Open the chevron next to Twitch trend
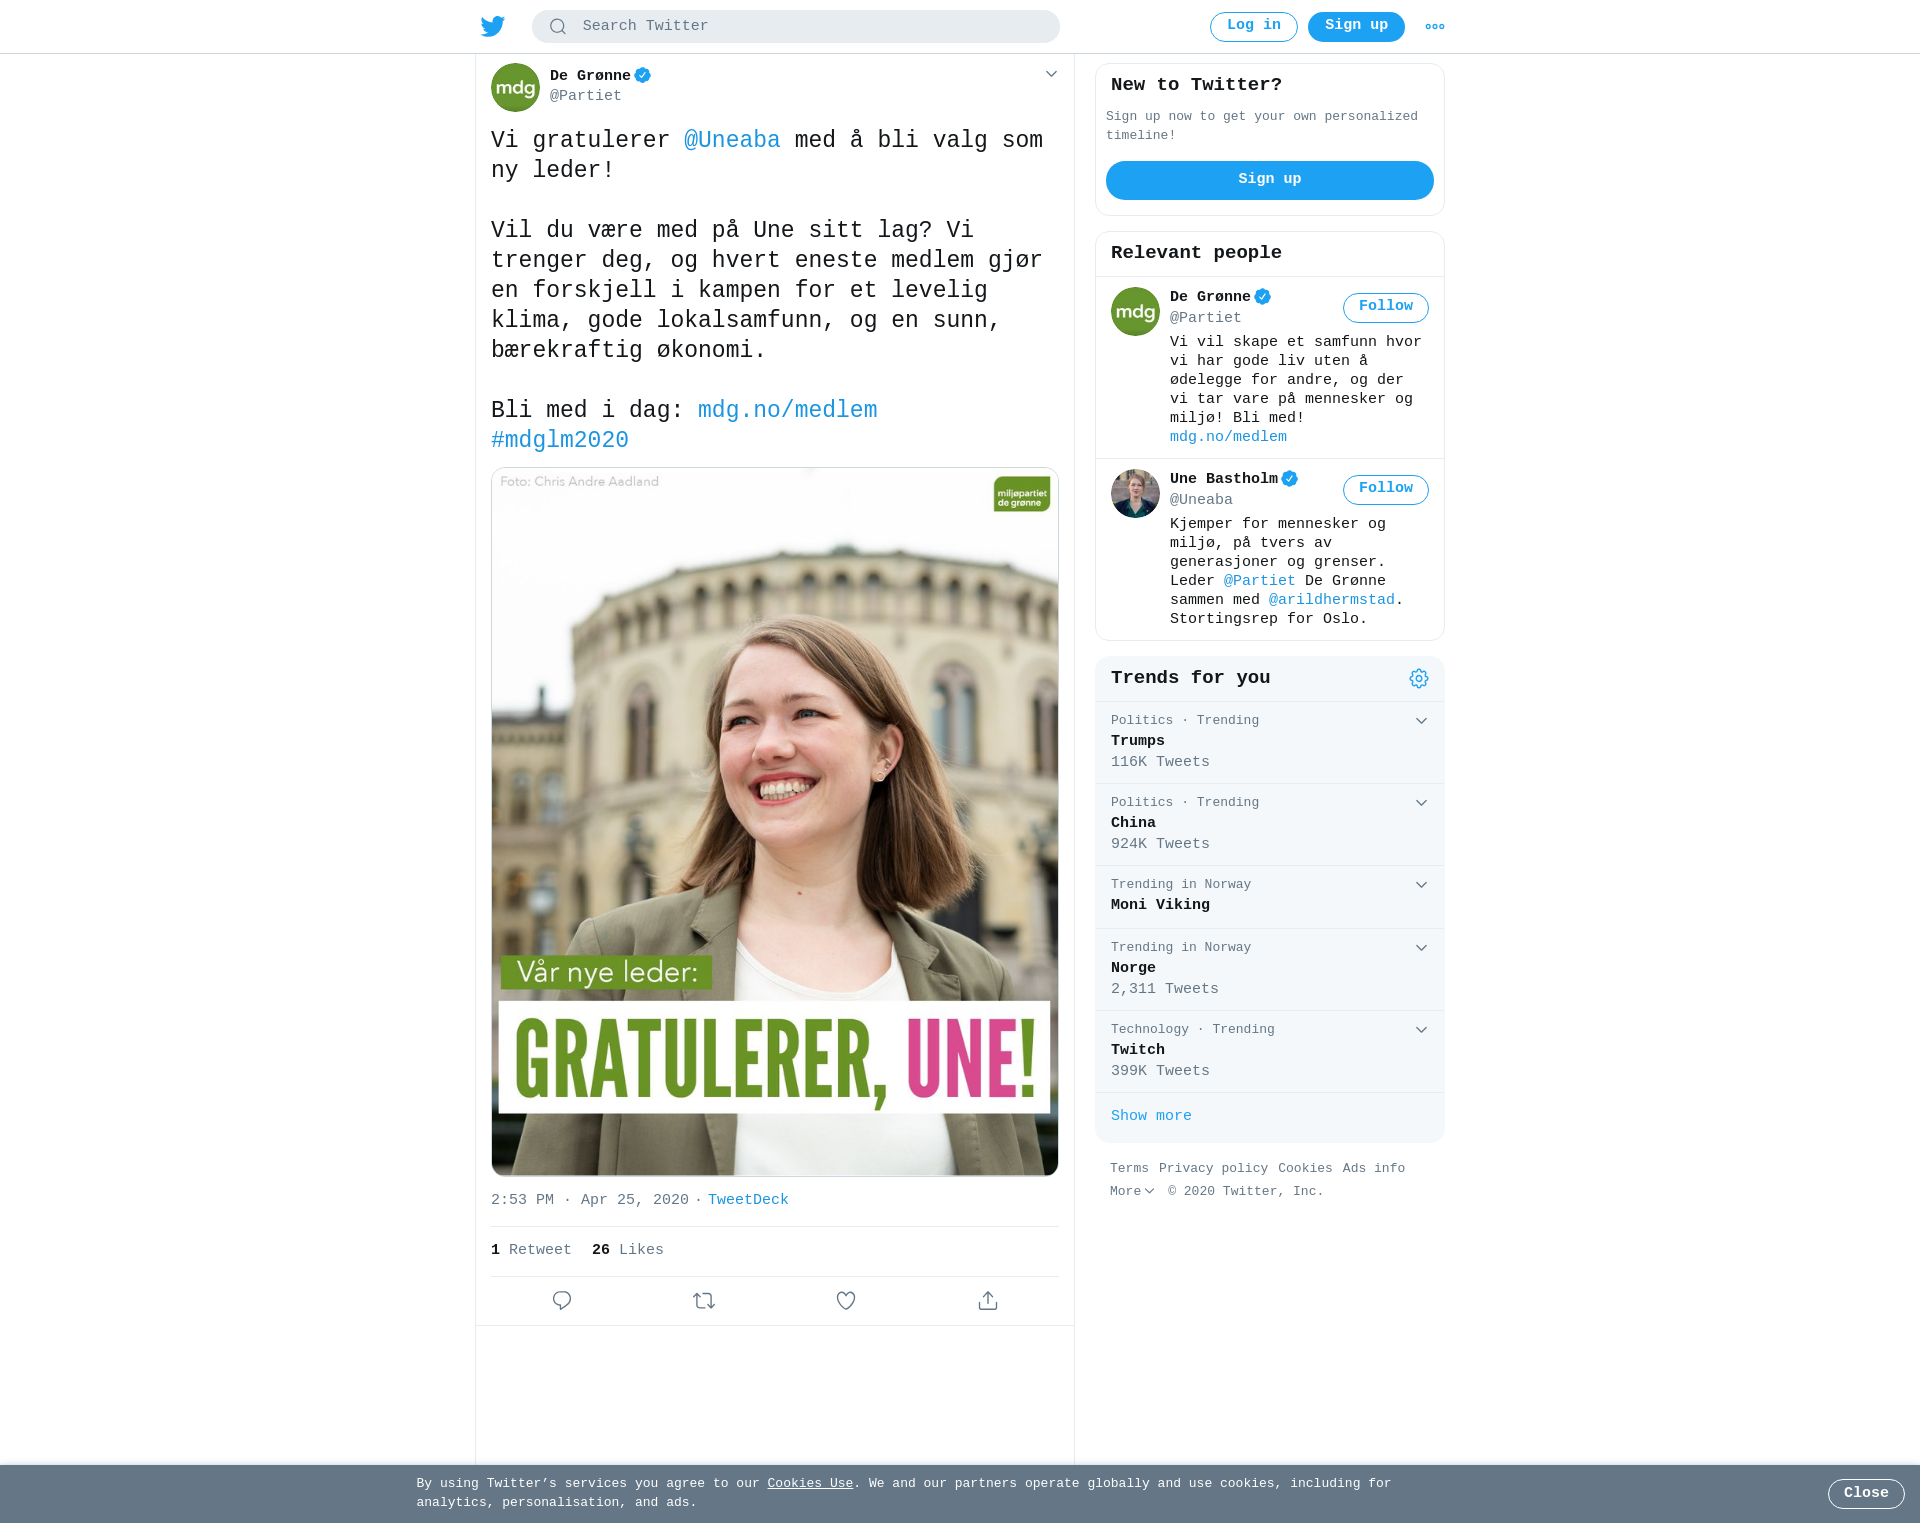 tap(1421, 1030)
